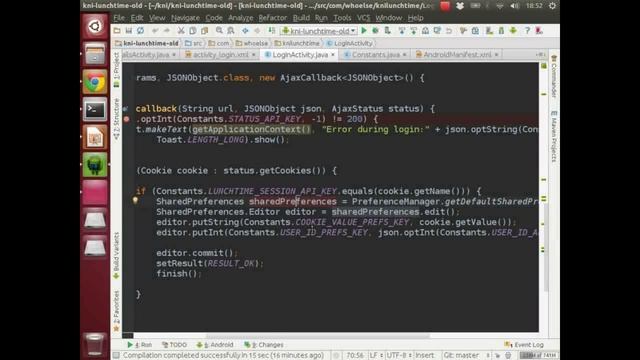This screenshot has width=640, height=360.
Task: Open the com breadcrumb folder
Action: click(219, 43)
